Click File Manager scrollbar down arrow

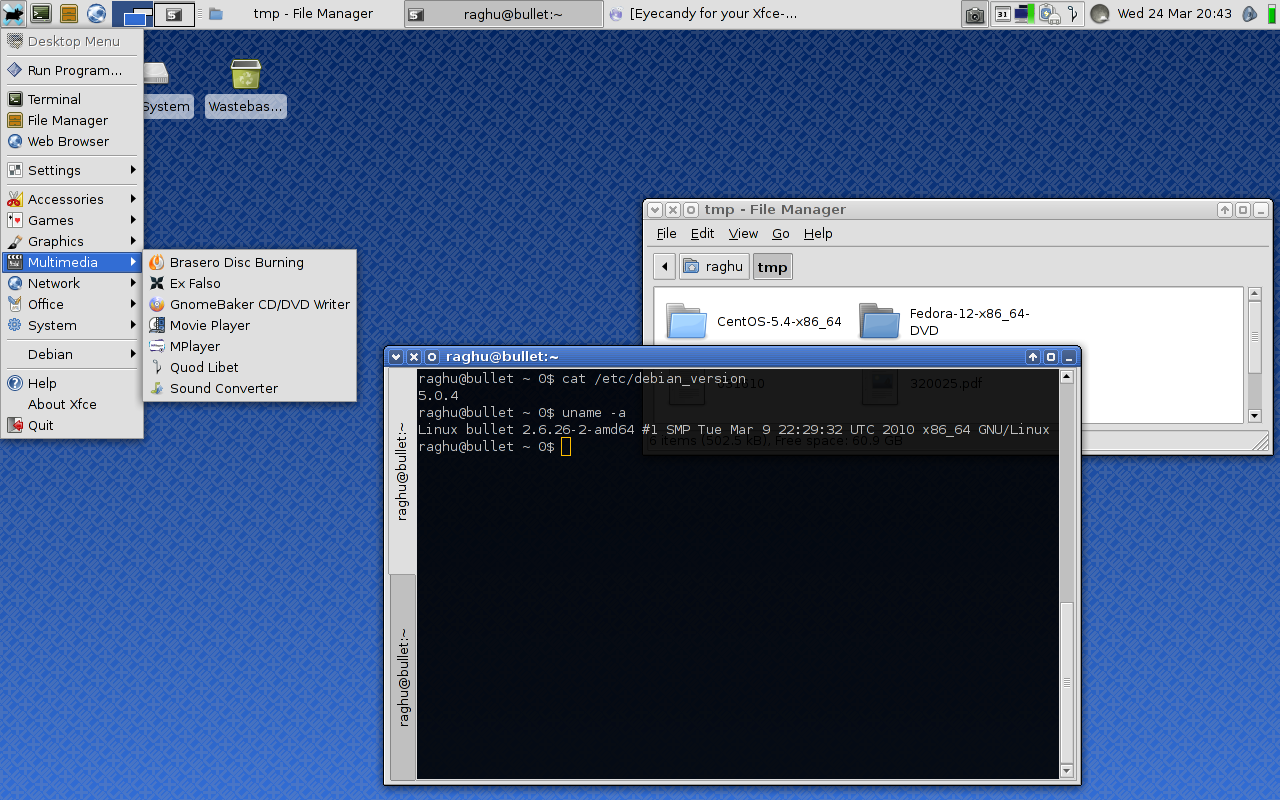point(1255,415)
